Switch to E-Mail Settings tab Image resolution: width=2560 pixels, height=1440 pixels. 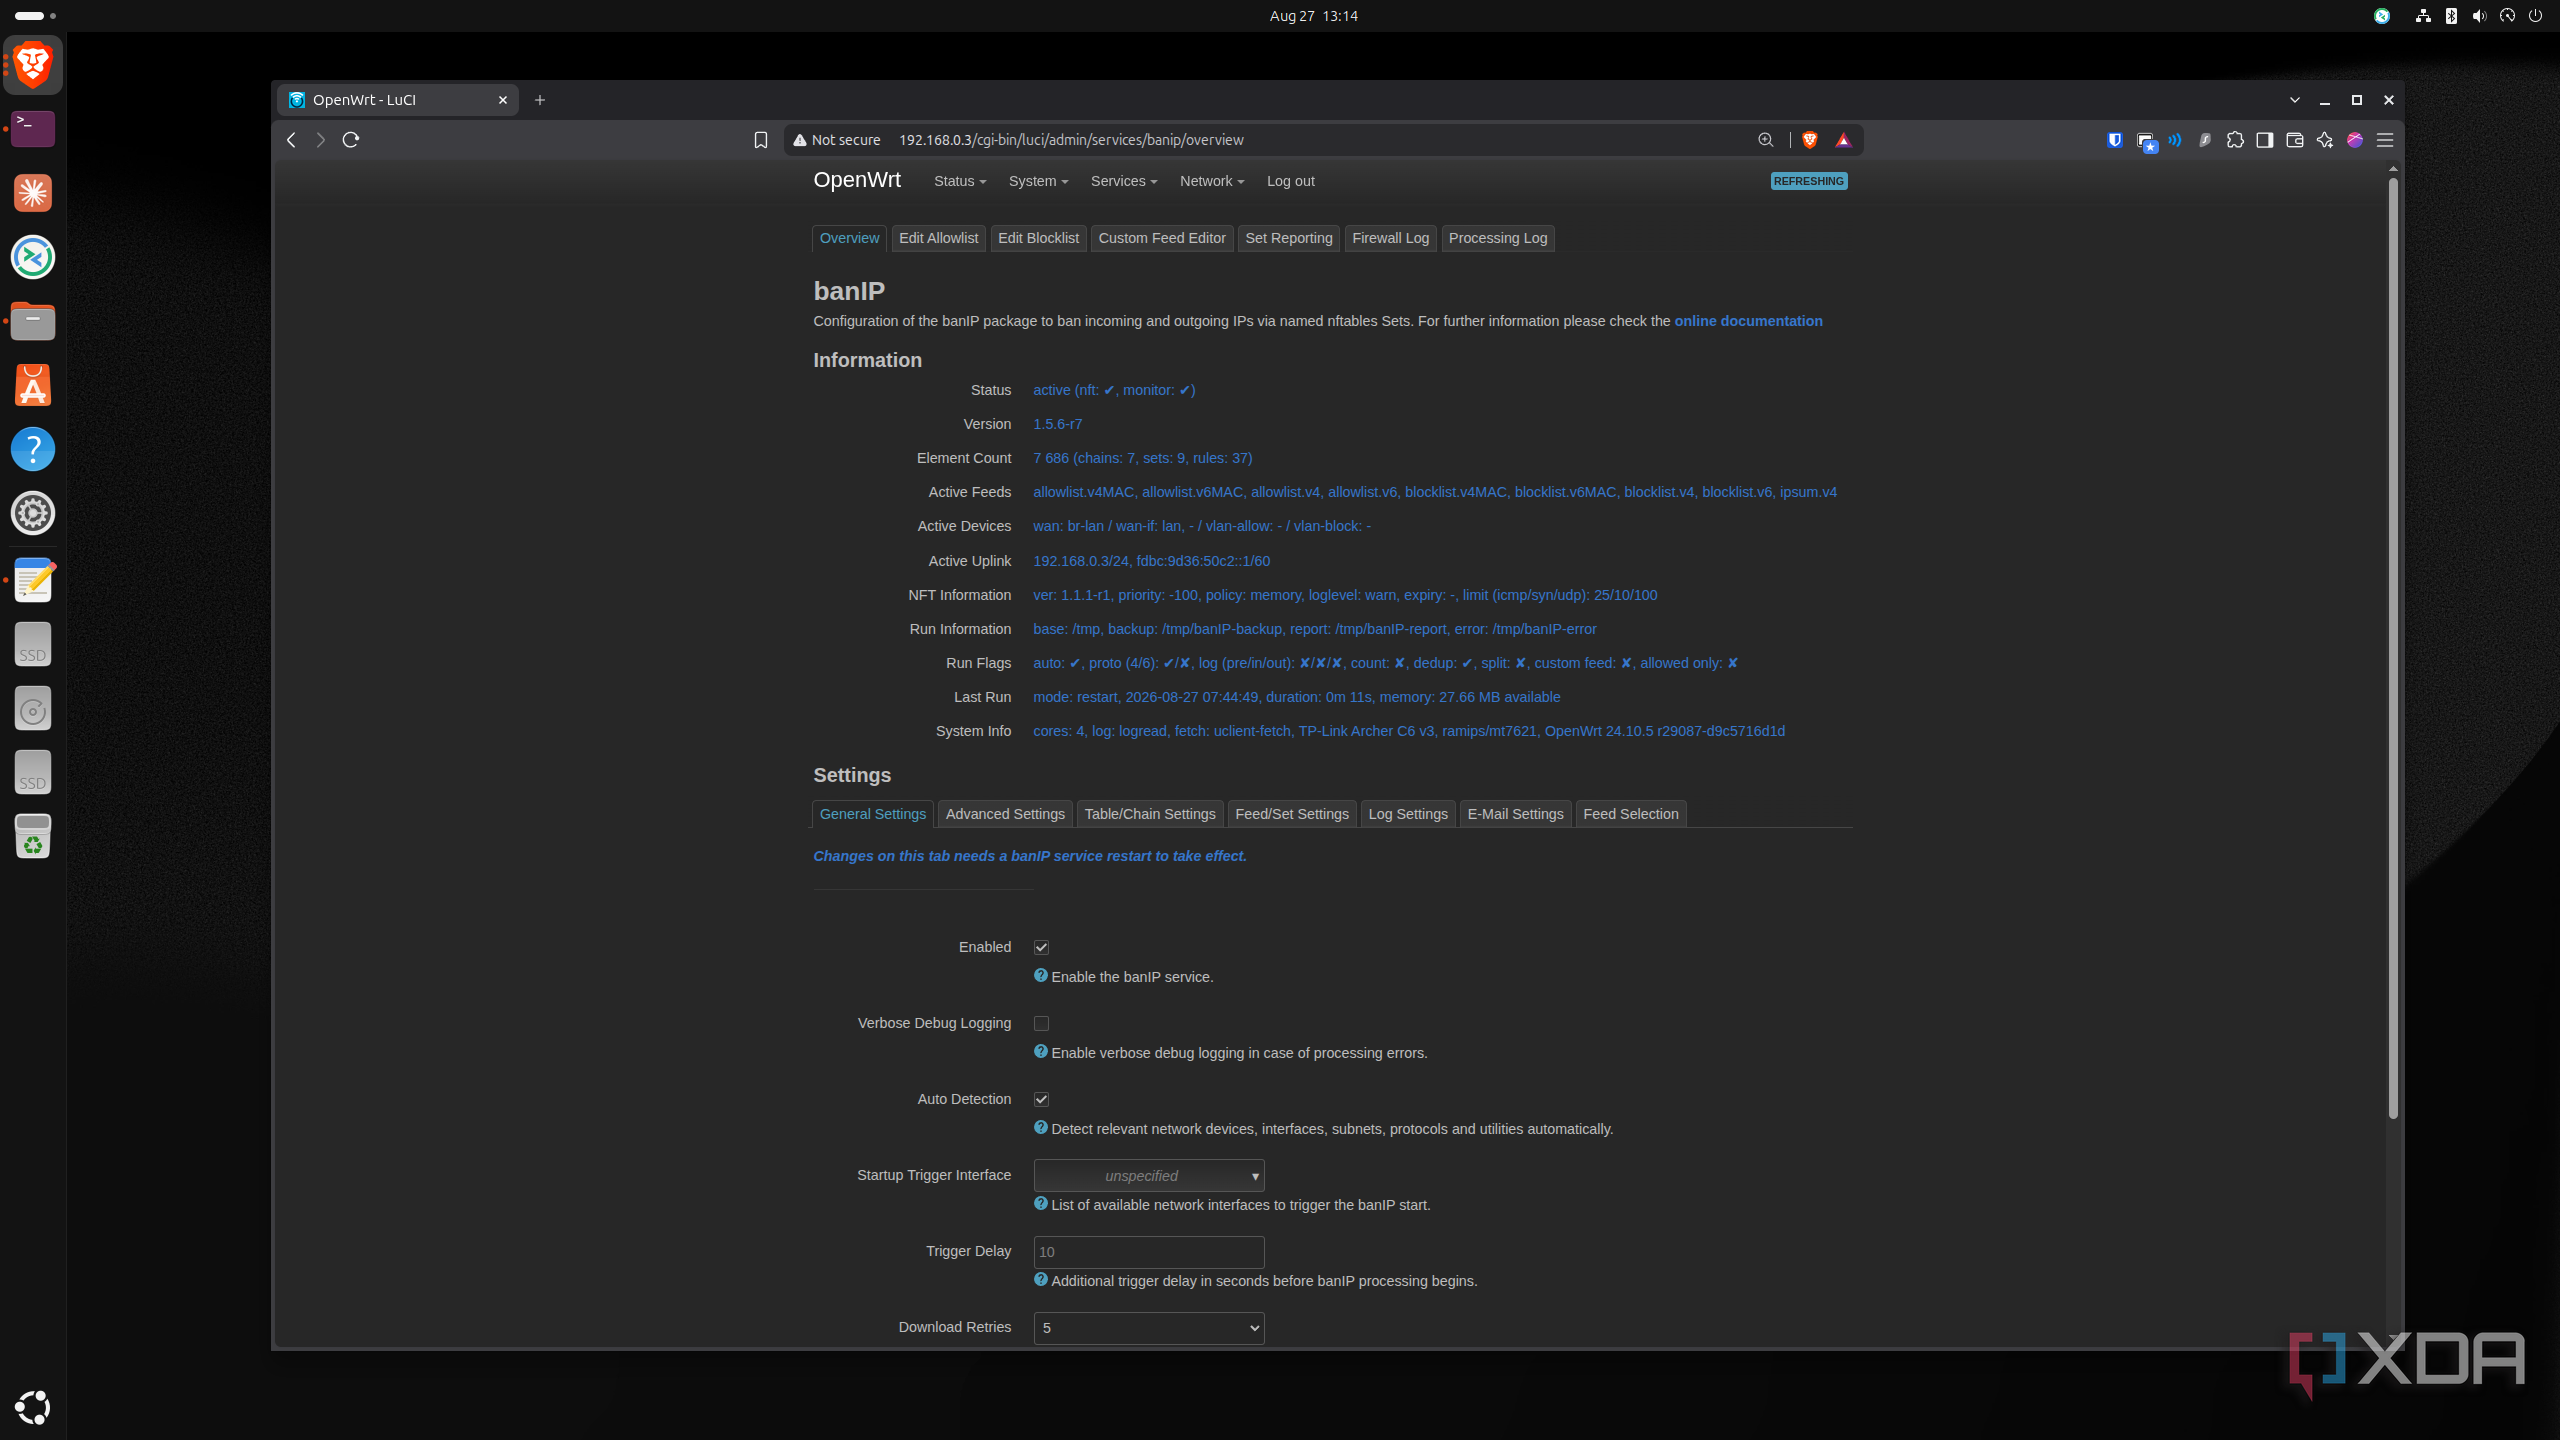point(1516,814)
